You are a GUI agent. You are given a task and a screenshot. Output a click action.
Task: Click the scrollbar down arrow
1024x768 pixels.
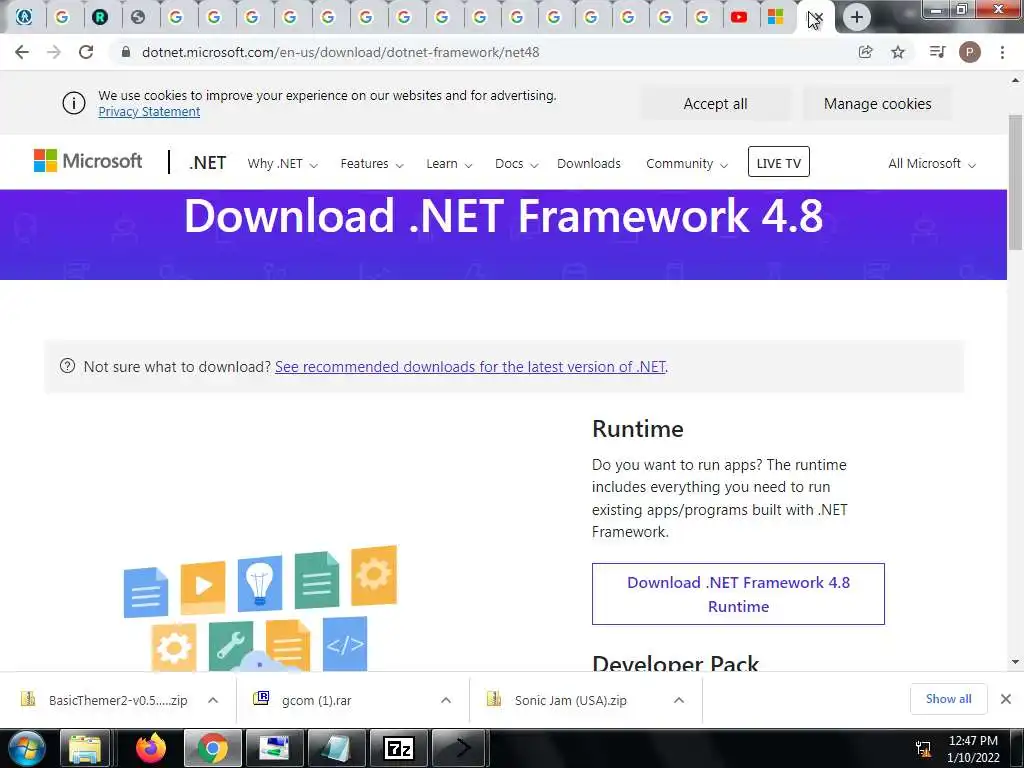(x=1015, y=662)
